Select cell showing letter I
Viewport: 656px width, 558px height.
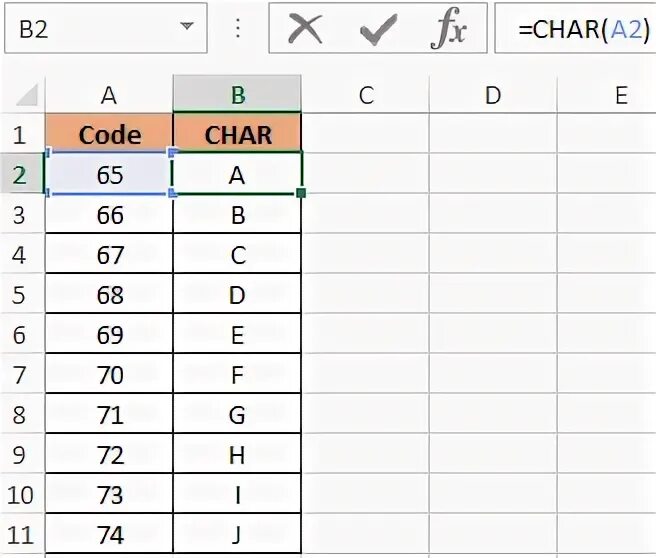pyautogui.click(x=237, y=493)
